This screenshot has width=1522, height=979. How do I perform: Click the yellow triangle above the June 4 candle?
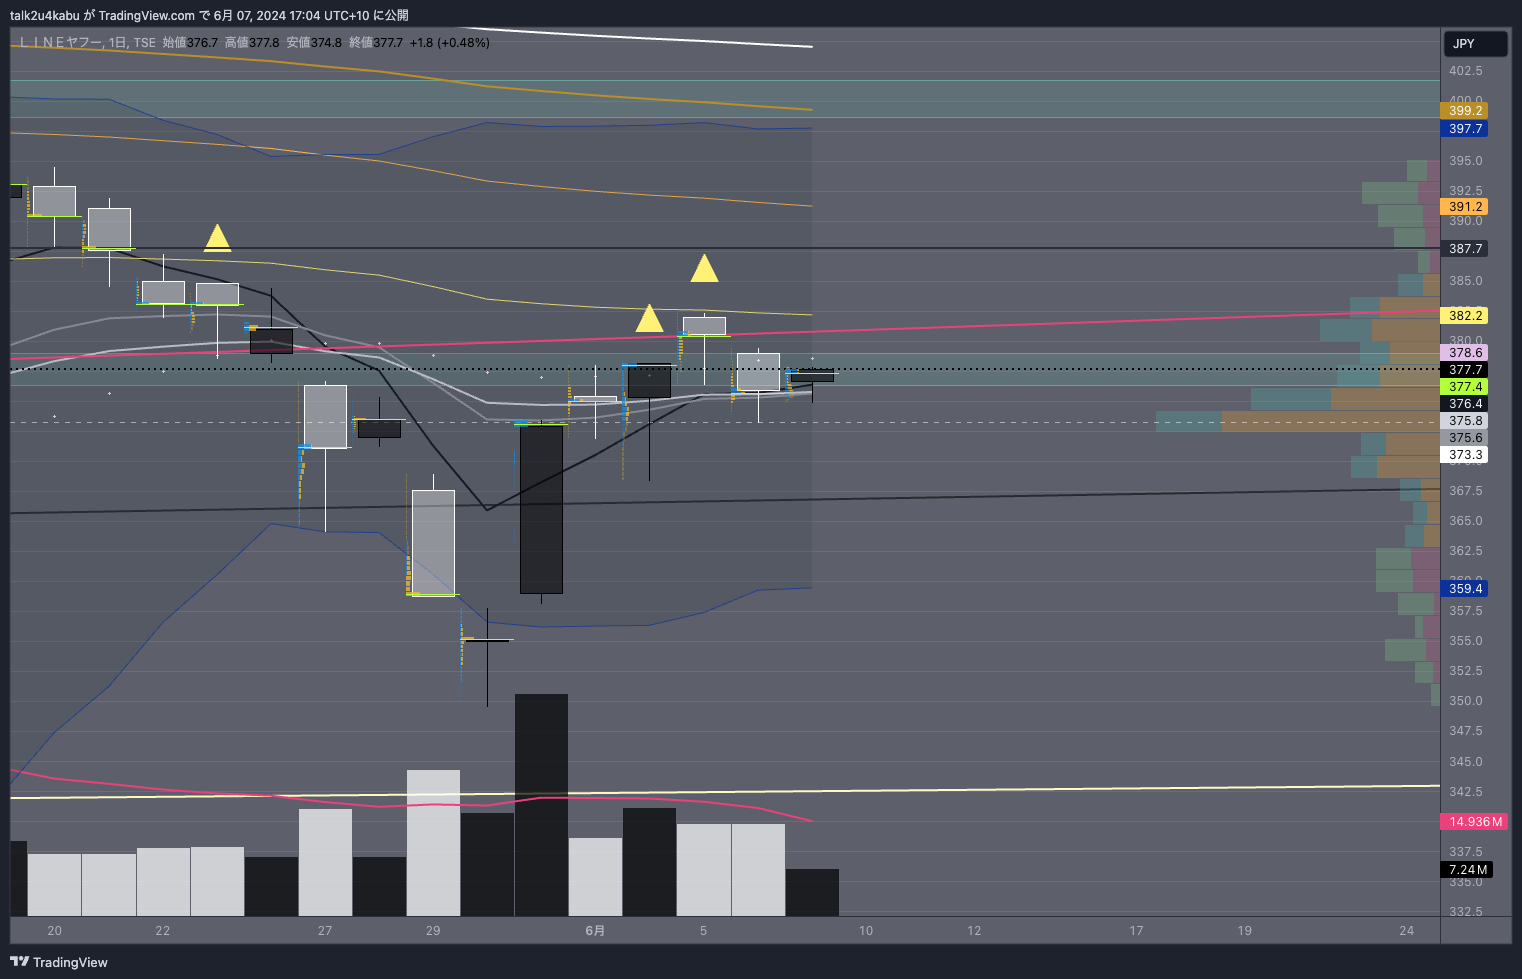(649, 318)
